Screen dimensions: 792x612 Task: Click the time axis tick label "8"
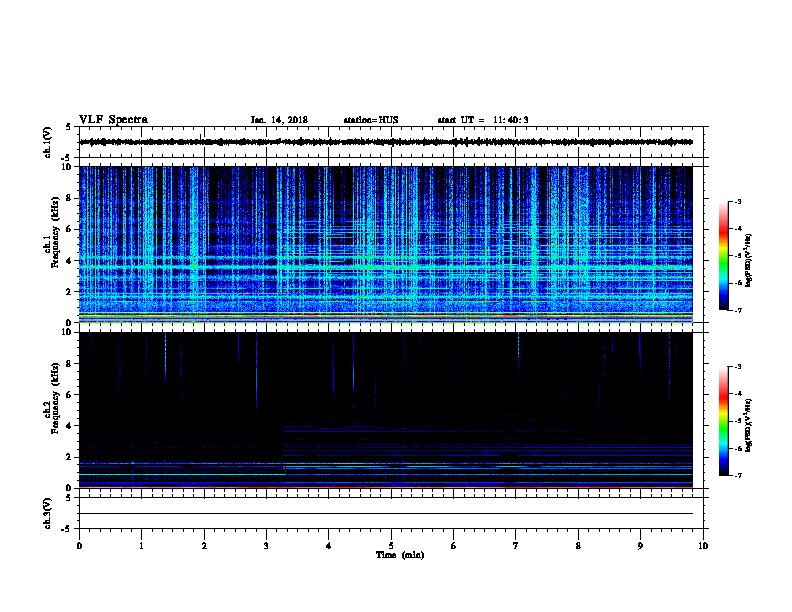coord(578,546)
